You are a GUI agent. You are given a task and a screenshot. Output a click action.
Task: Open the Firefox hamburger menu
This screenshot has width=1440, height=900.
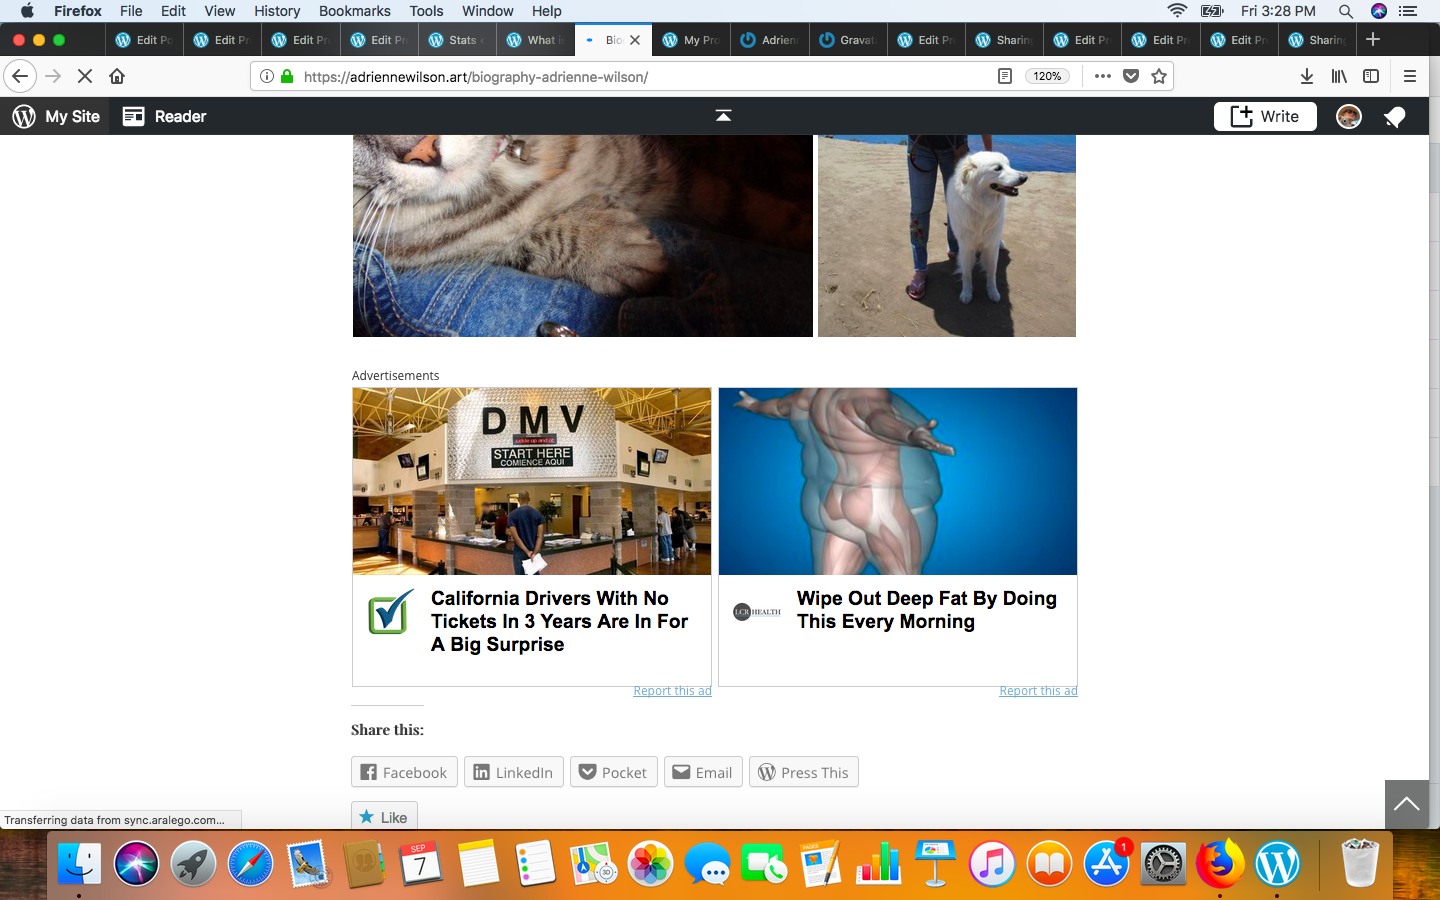tap(1409, 76)
